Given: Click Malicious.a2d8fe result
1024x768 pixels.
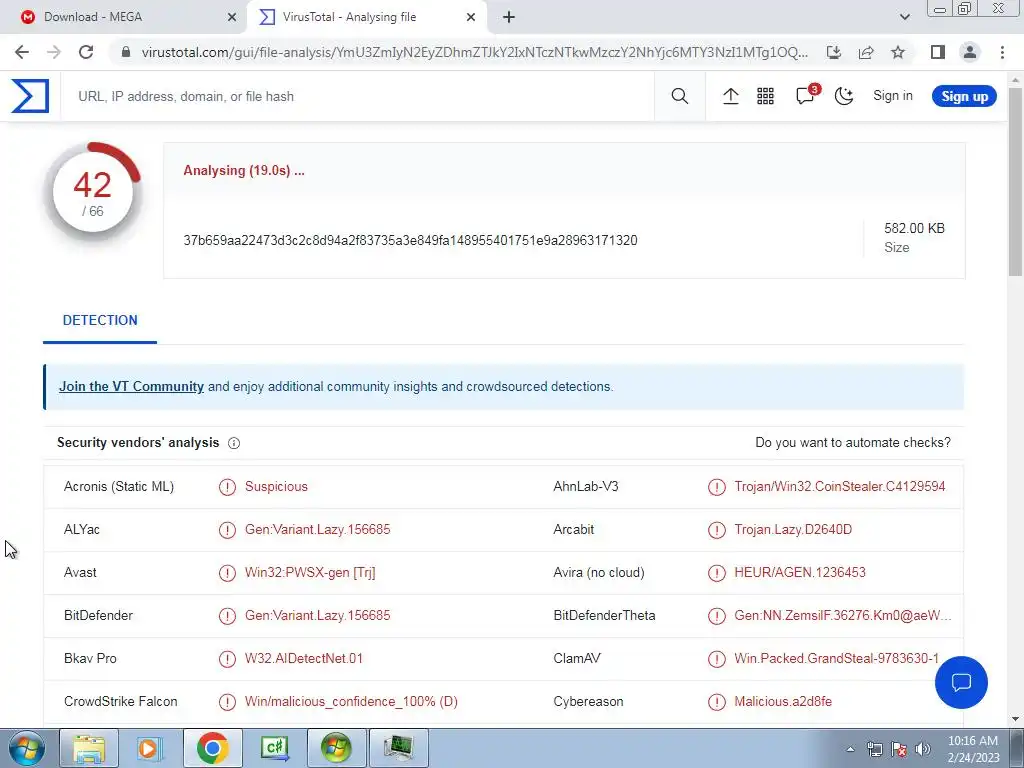Looking at the screenshot, I should tap(783, 701).
